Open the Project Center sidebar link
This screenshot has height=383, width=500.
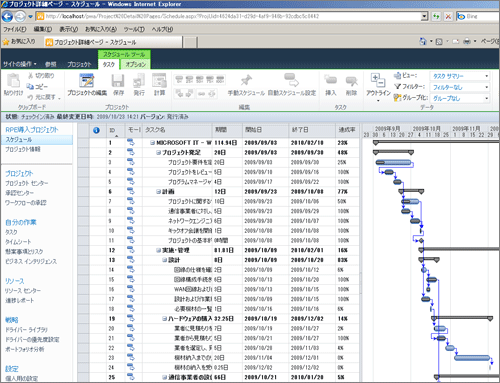point(27,183)
